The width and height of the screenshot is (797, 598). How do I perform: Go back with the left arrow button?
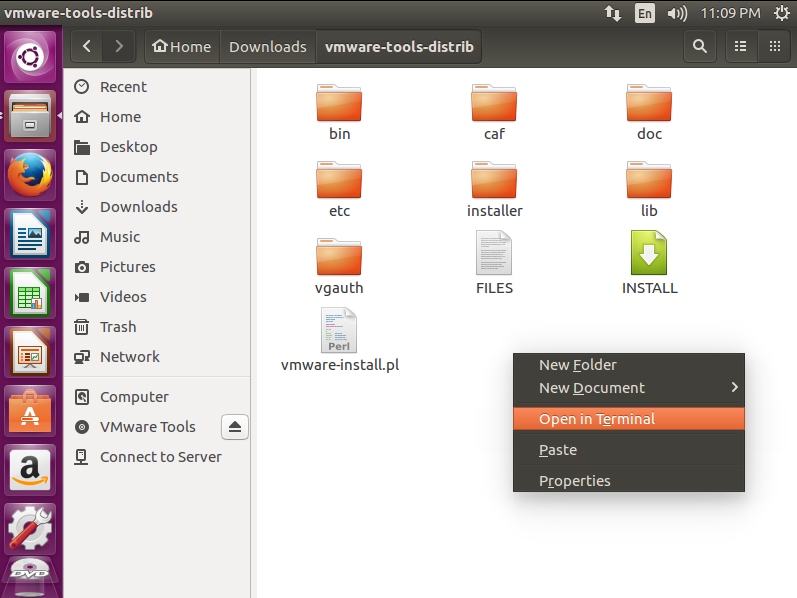click(87, 46)
